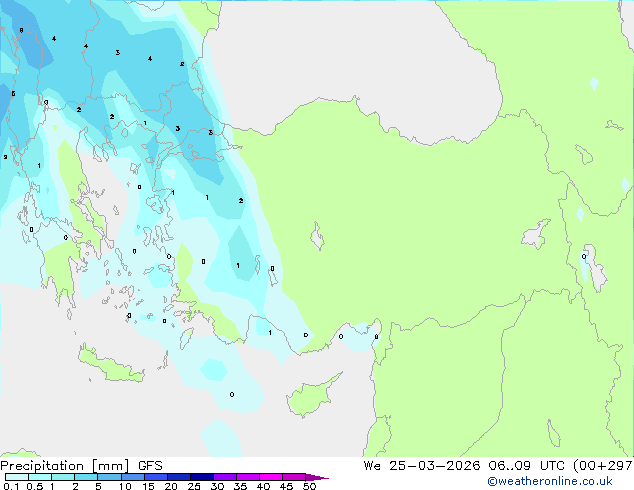Select the 35–40 mm legend swatch
This screenshot has width=634, height=490.
click(x=247, y=477)
